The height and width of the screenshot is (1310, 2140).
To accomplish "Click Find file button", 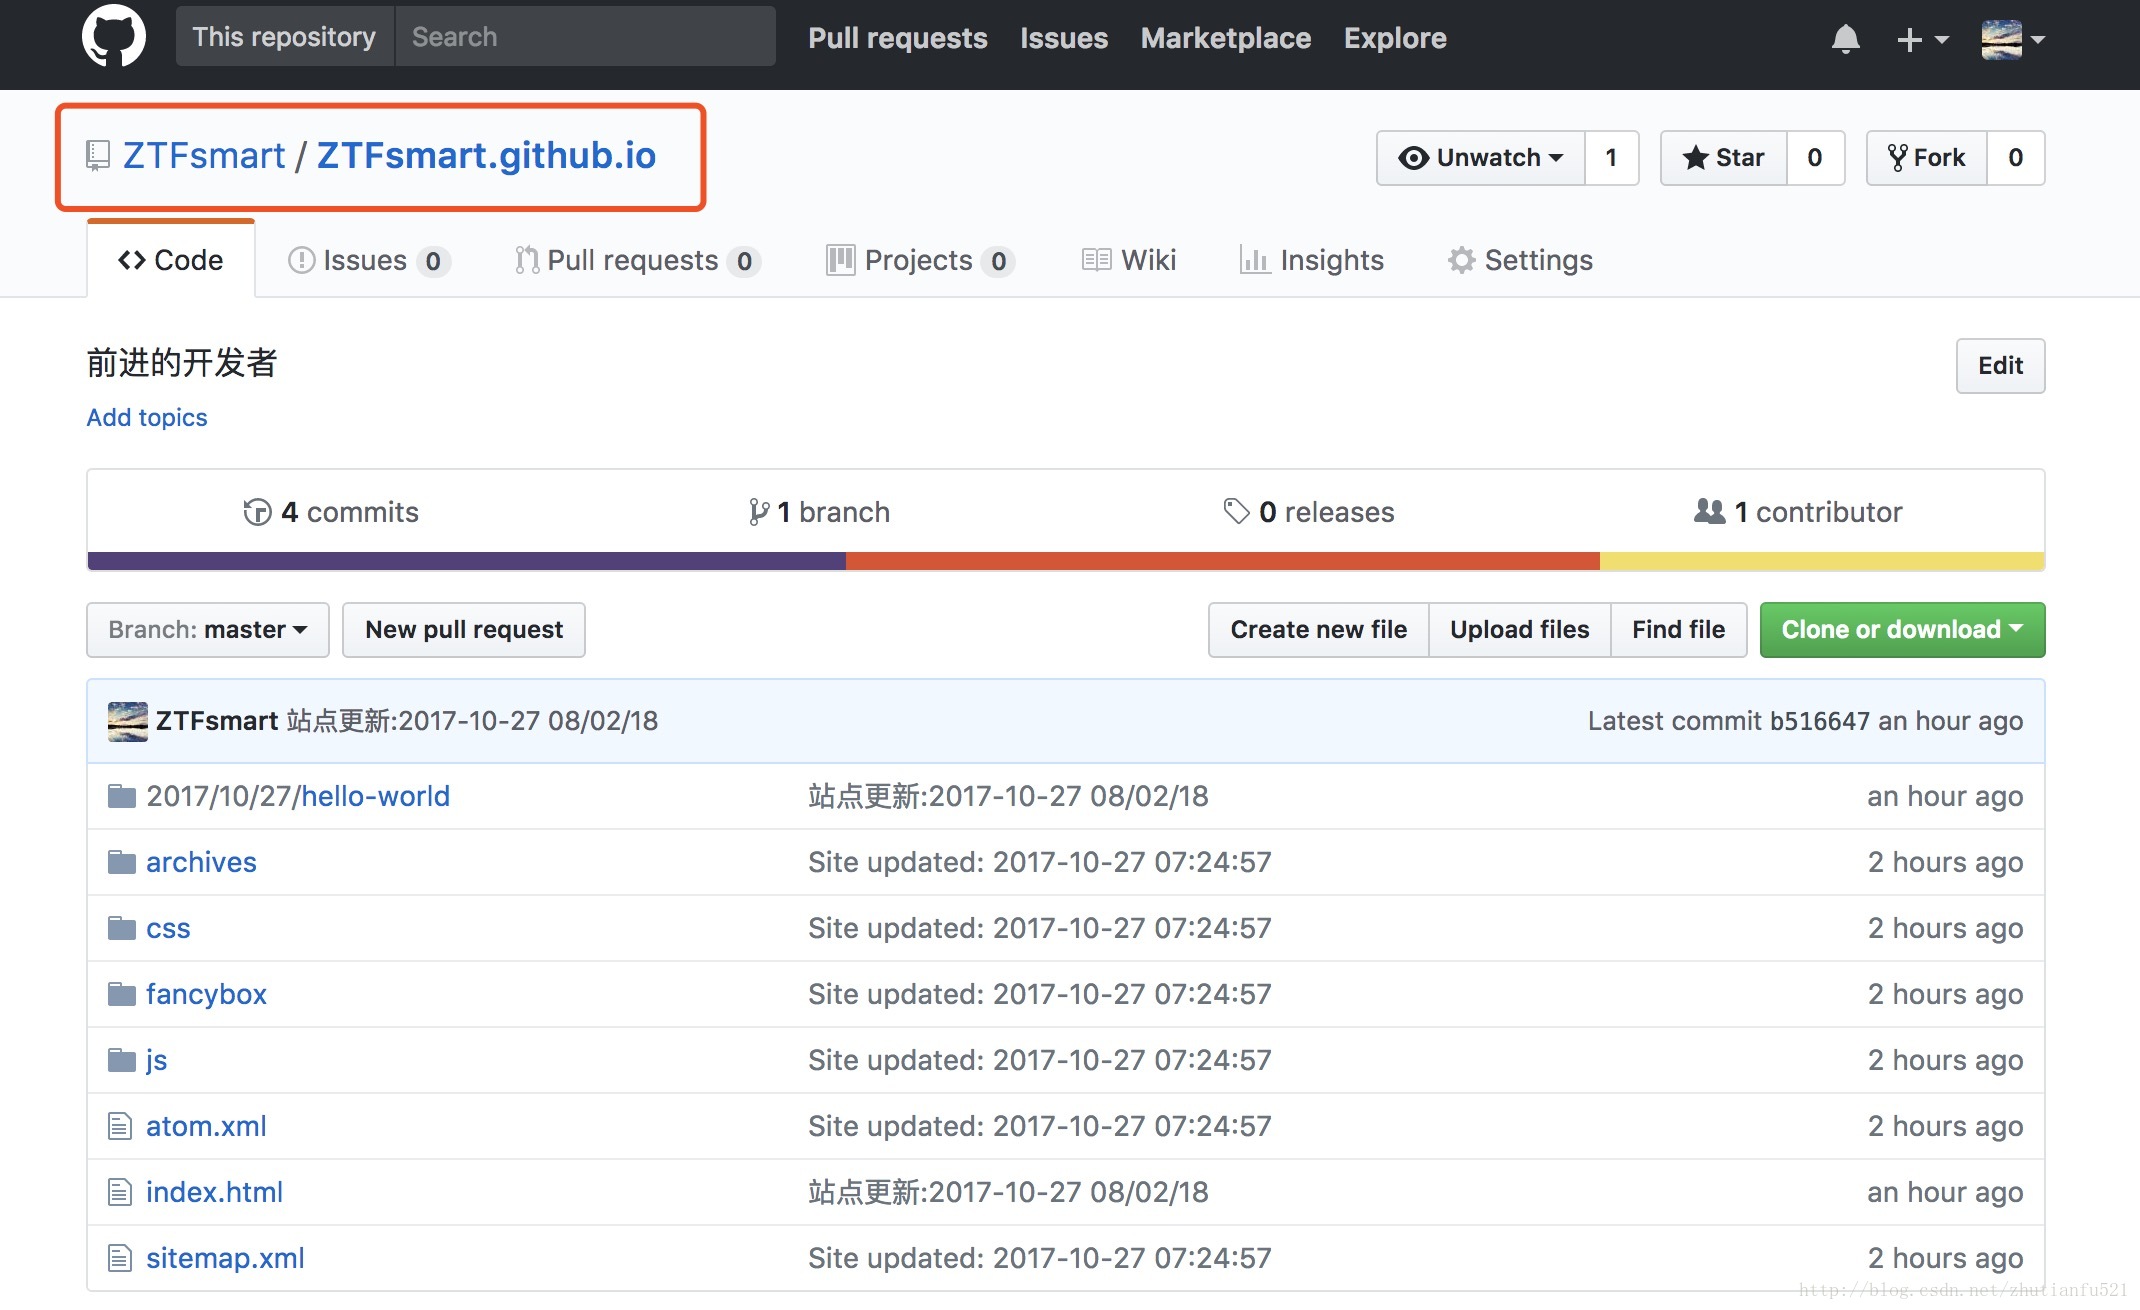I will [x=1679, y=630].
